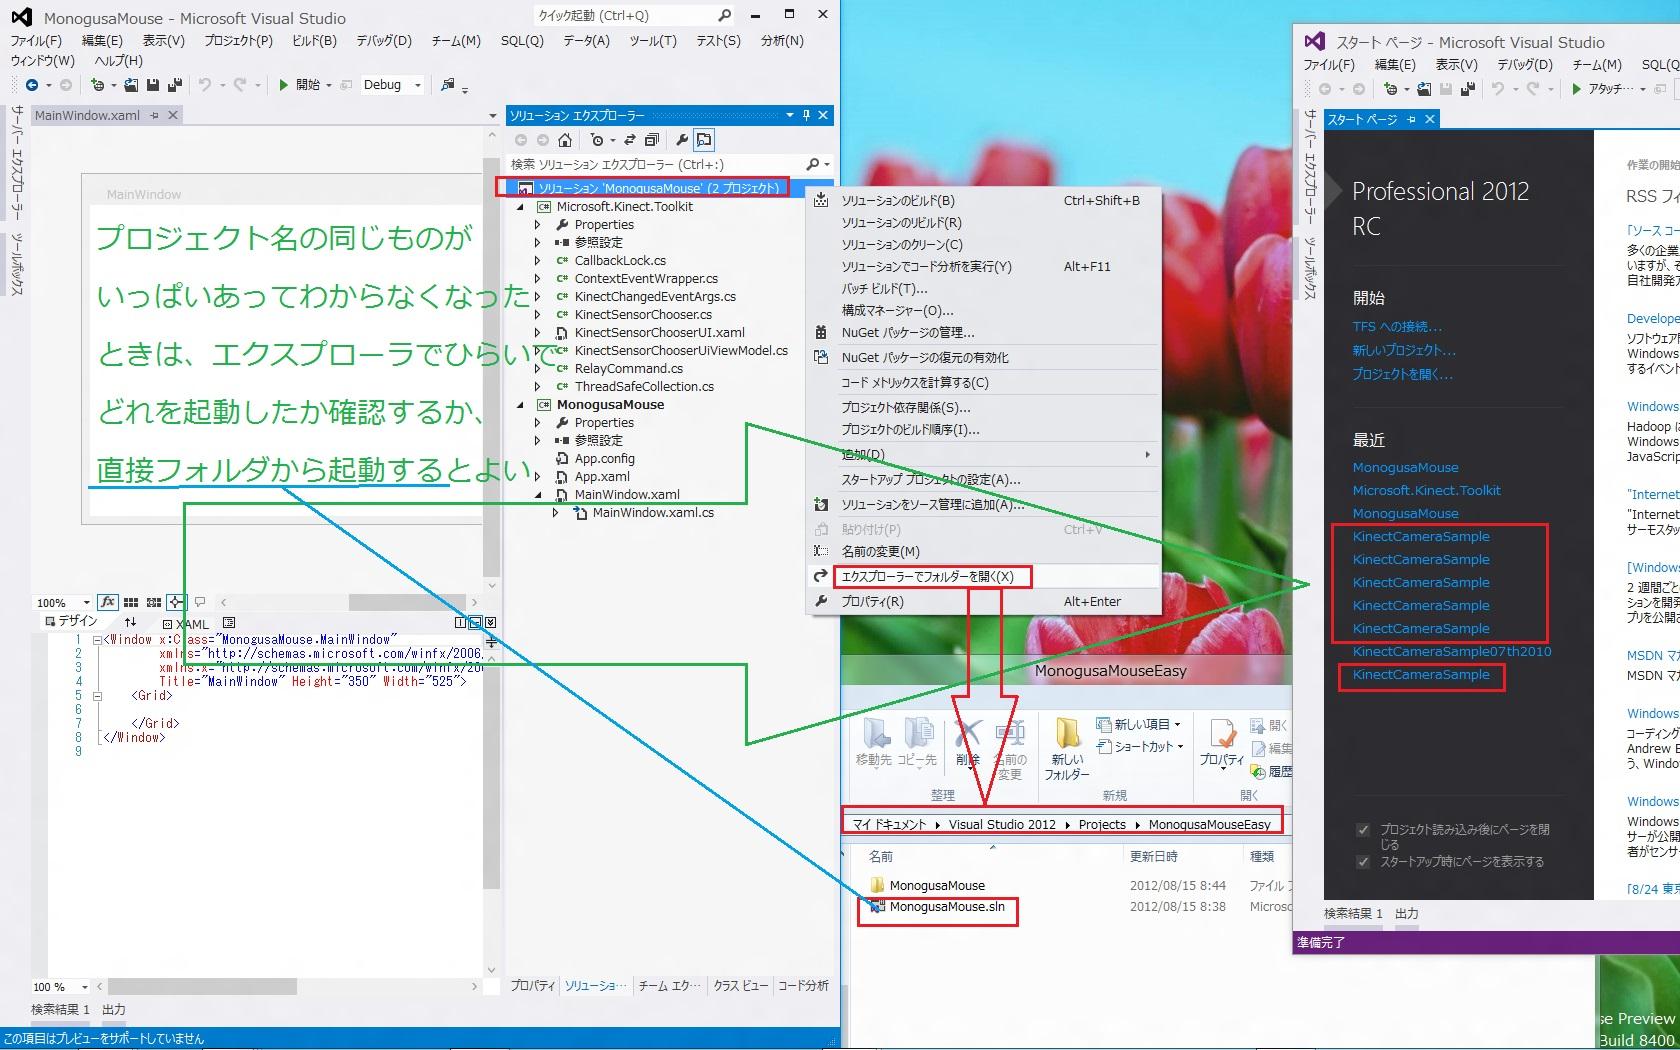Click the open file icon in MonogusaMouse toolbar
The width and height of the screenshot is (1680, 1050).
tap(133, 85)
